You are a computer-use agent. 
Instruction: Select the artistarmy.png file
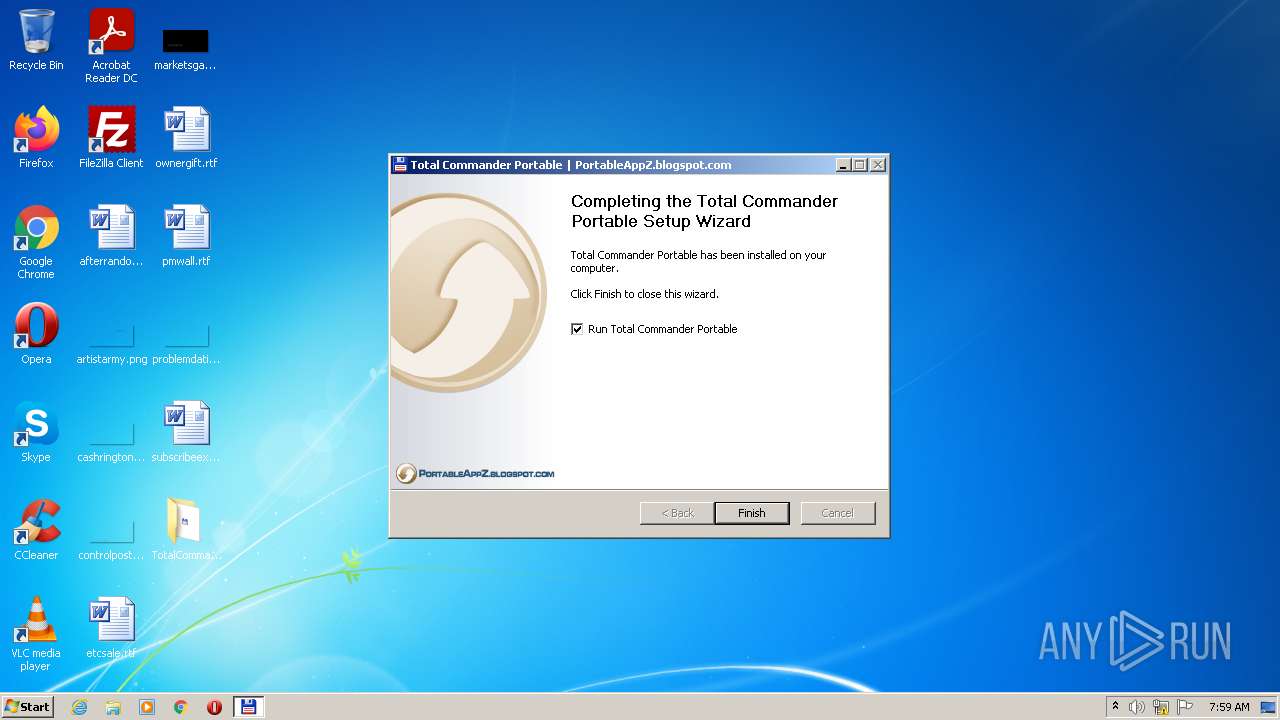(x=111, y=345)
